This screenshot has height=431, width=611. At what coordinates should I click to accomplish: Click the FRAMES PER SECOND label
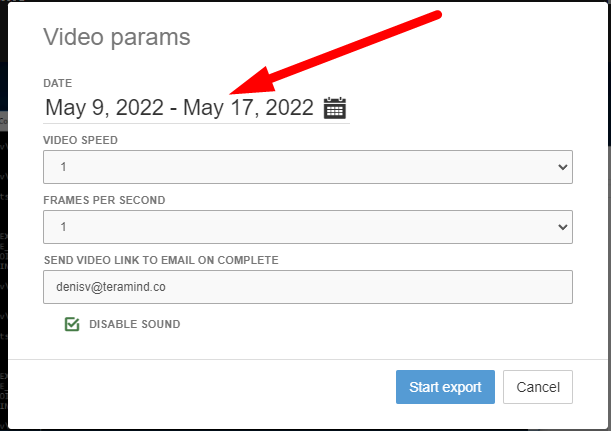click(104, 200)
